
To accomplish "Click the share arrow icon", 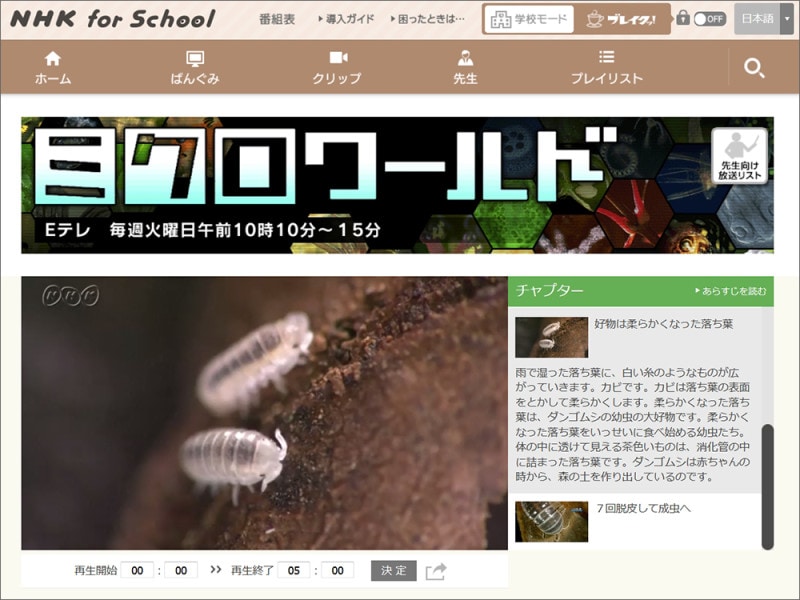I will (436, 571).
